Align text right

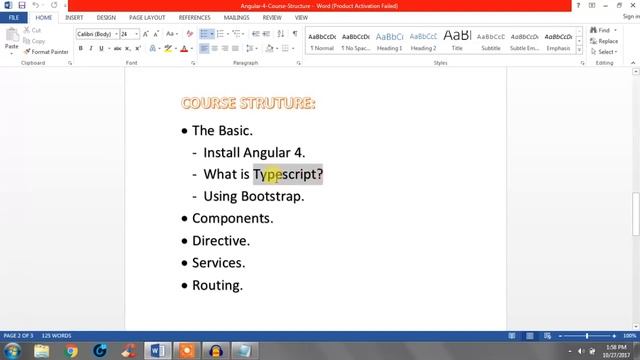click(225, 49)
